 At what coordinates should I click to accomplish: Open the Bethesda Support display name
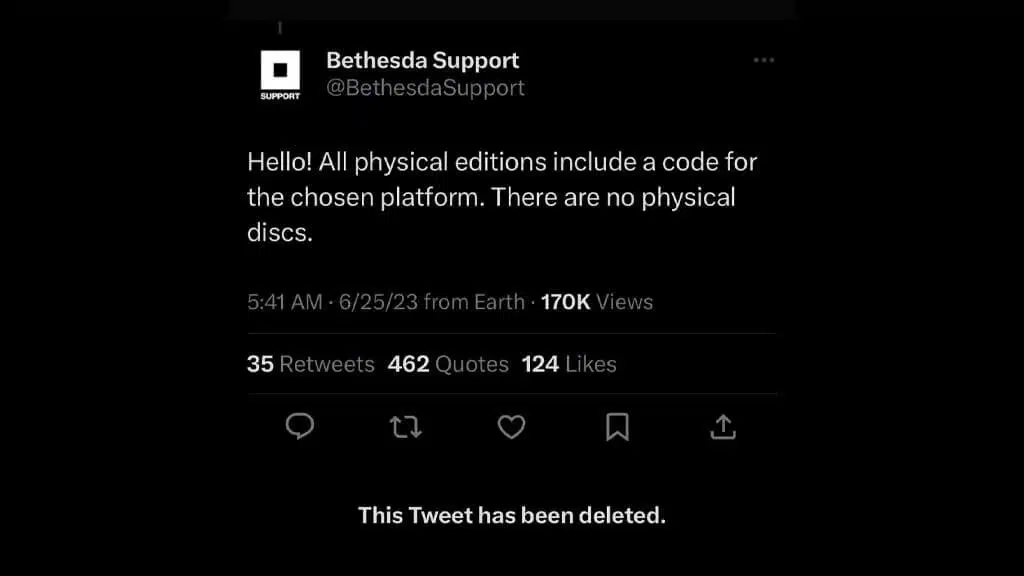tap(422, 60)
